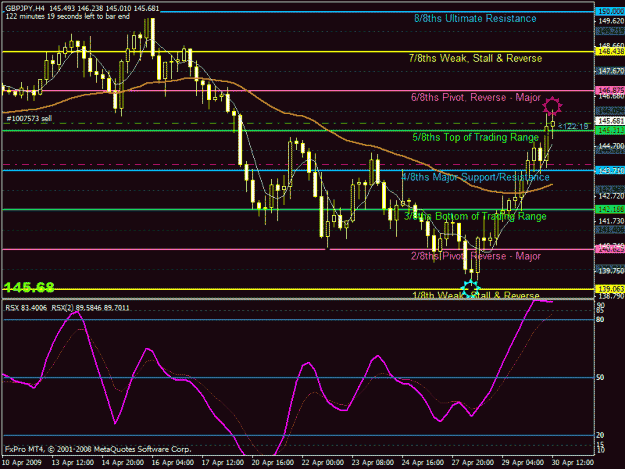Screen dimensions: 625x469
Task: Click the 29 Apr 04:00 time label
Action: point(523,463)
